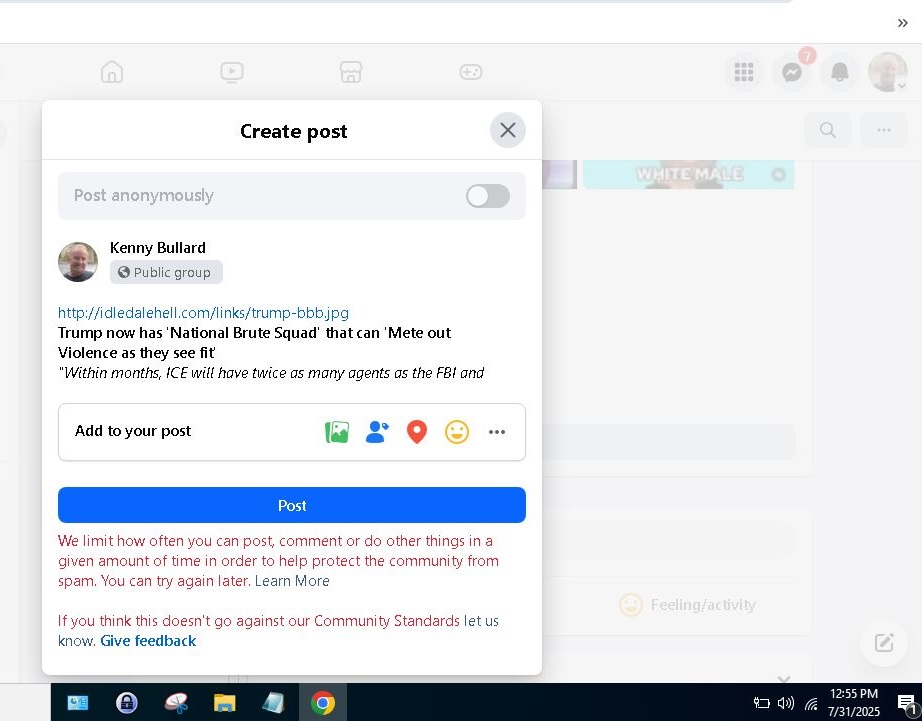Click the Give feedback link

(x=148, y=641)
